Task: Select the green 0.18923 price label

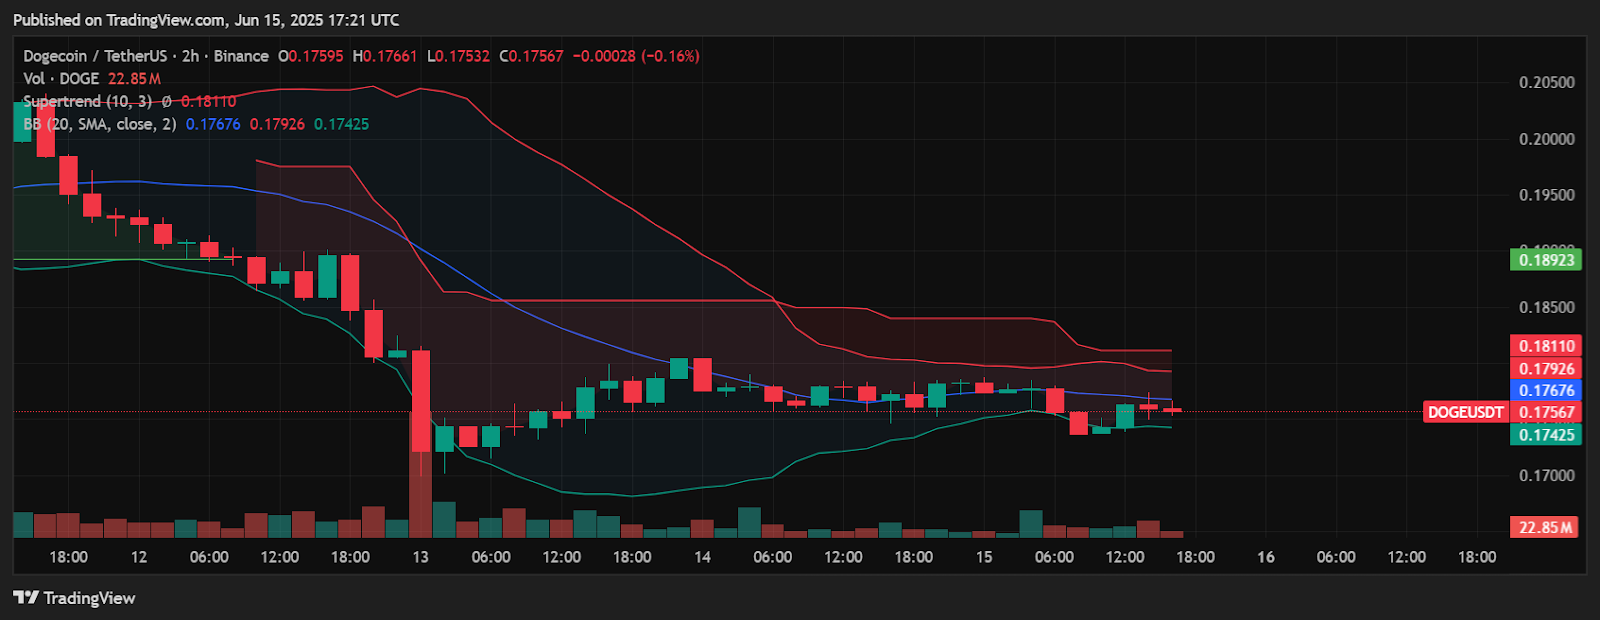Action: [1545, 260]
